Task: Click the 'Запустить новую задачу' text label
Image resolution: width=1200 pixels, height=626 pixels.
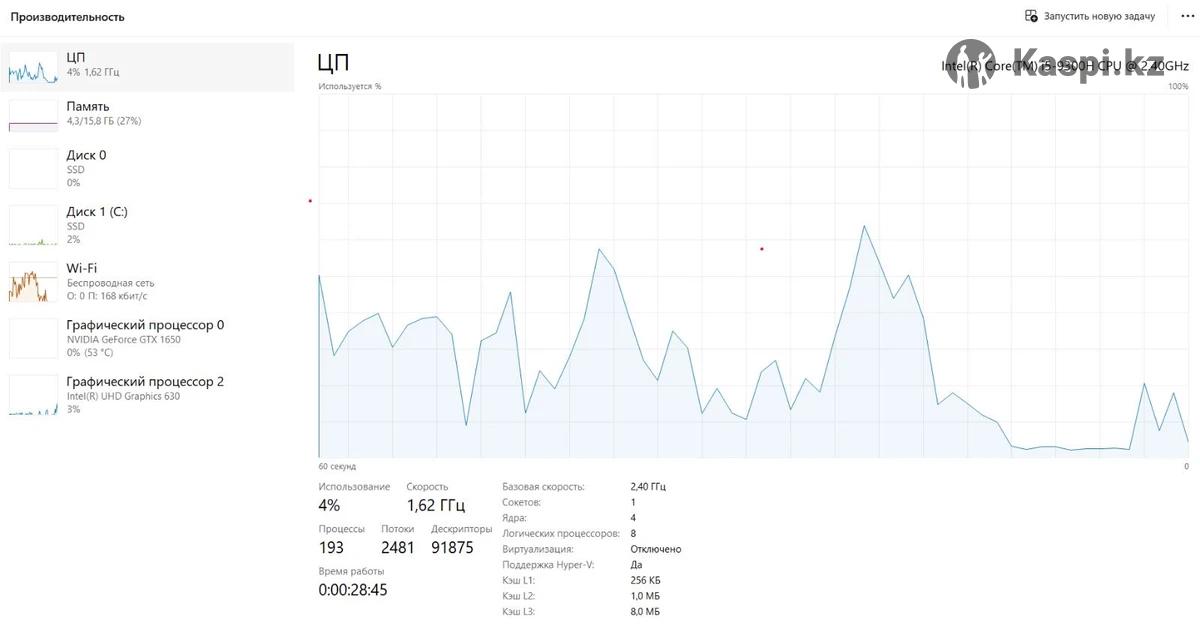Action: point(1099,16)
